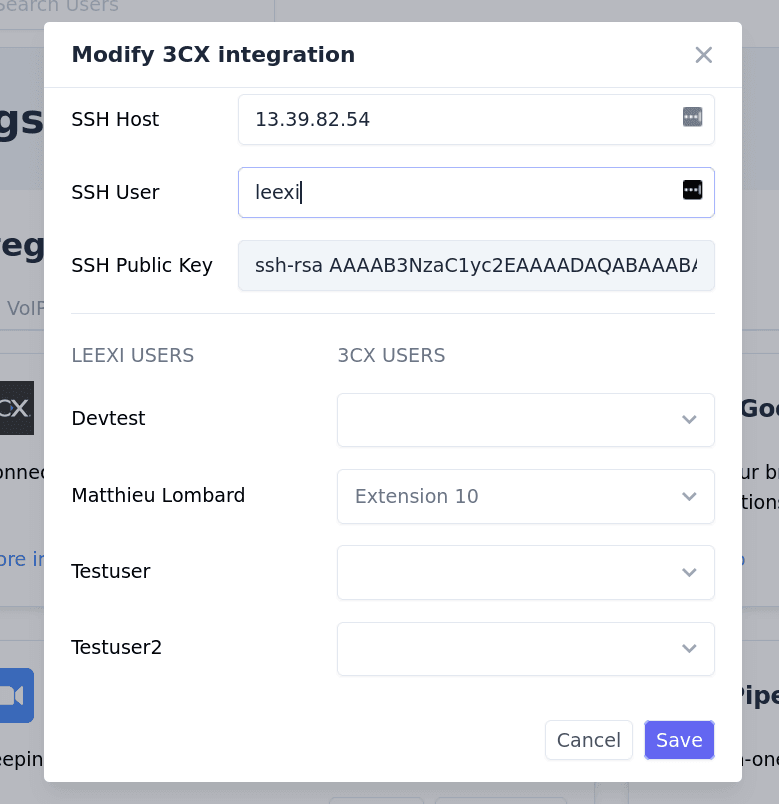
Task: Focus the SSH Host input field
Action: 460,119
